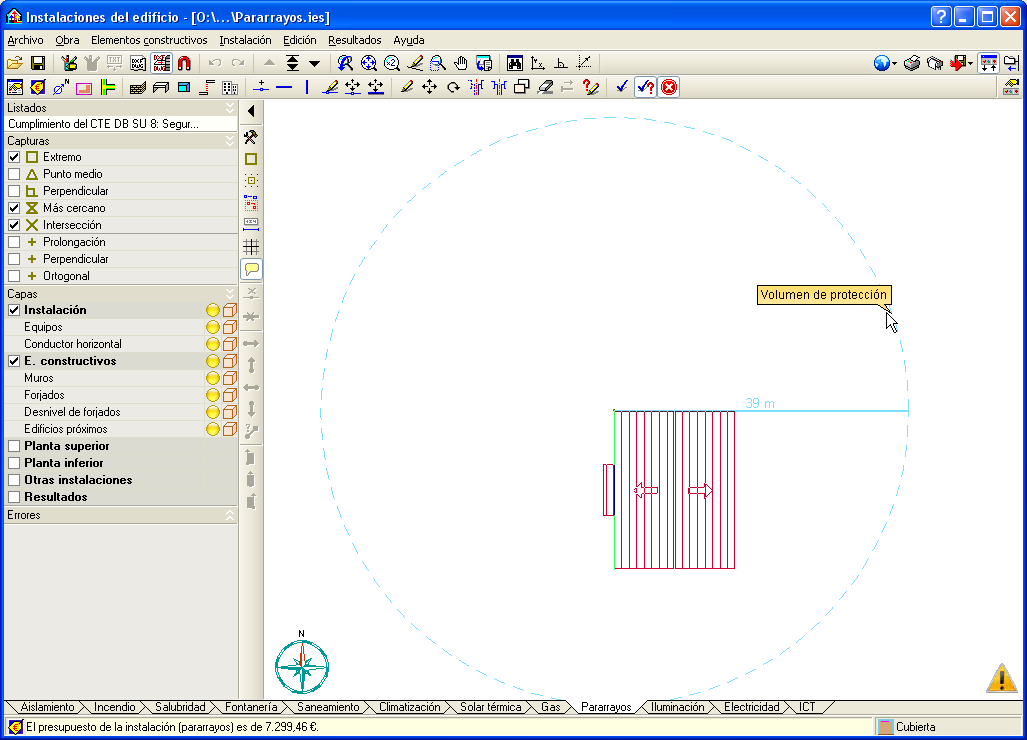Click the binoculars search icon
The height and width of the screenshot is (740, 1027).
click(515, 63)
